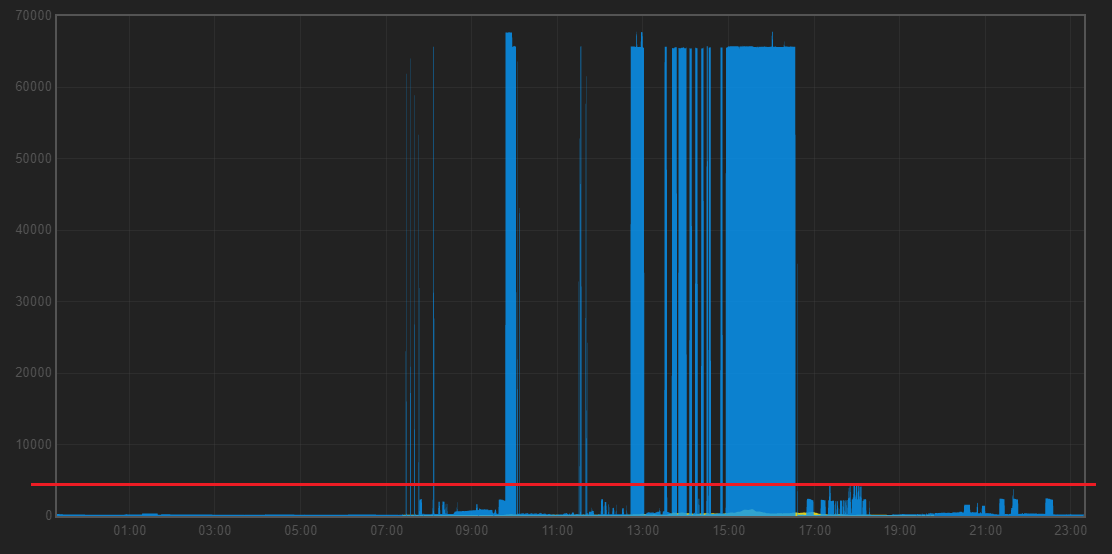The width and height of the screenshot is (1112, 554).
Task: Select the 07:00 time axis label
Action: (x=387, y=531)
